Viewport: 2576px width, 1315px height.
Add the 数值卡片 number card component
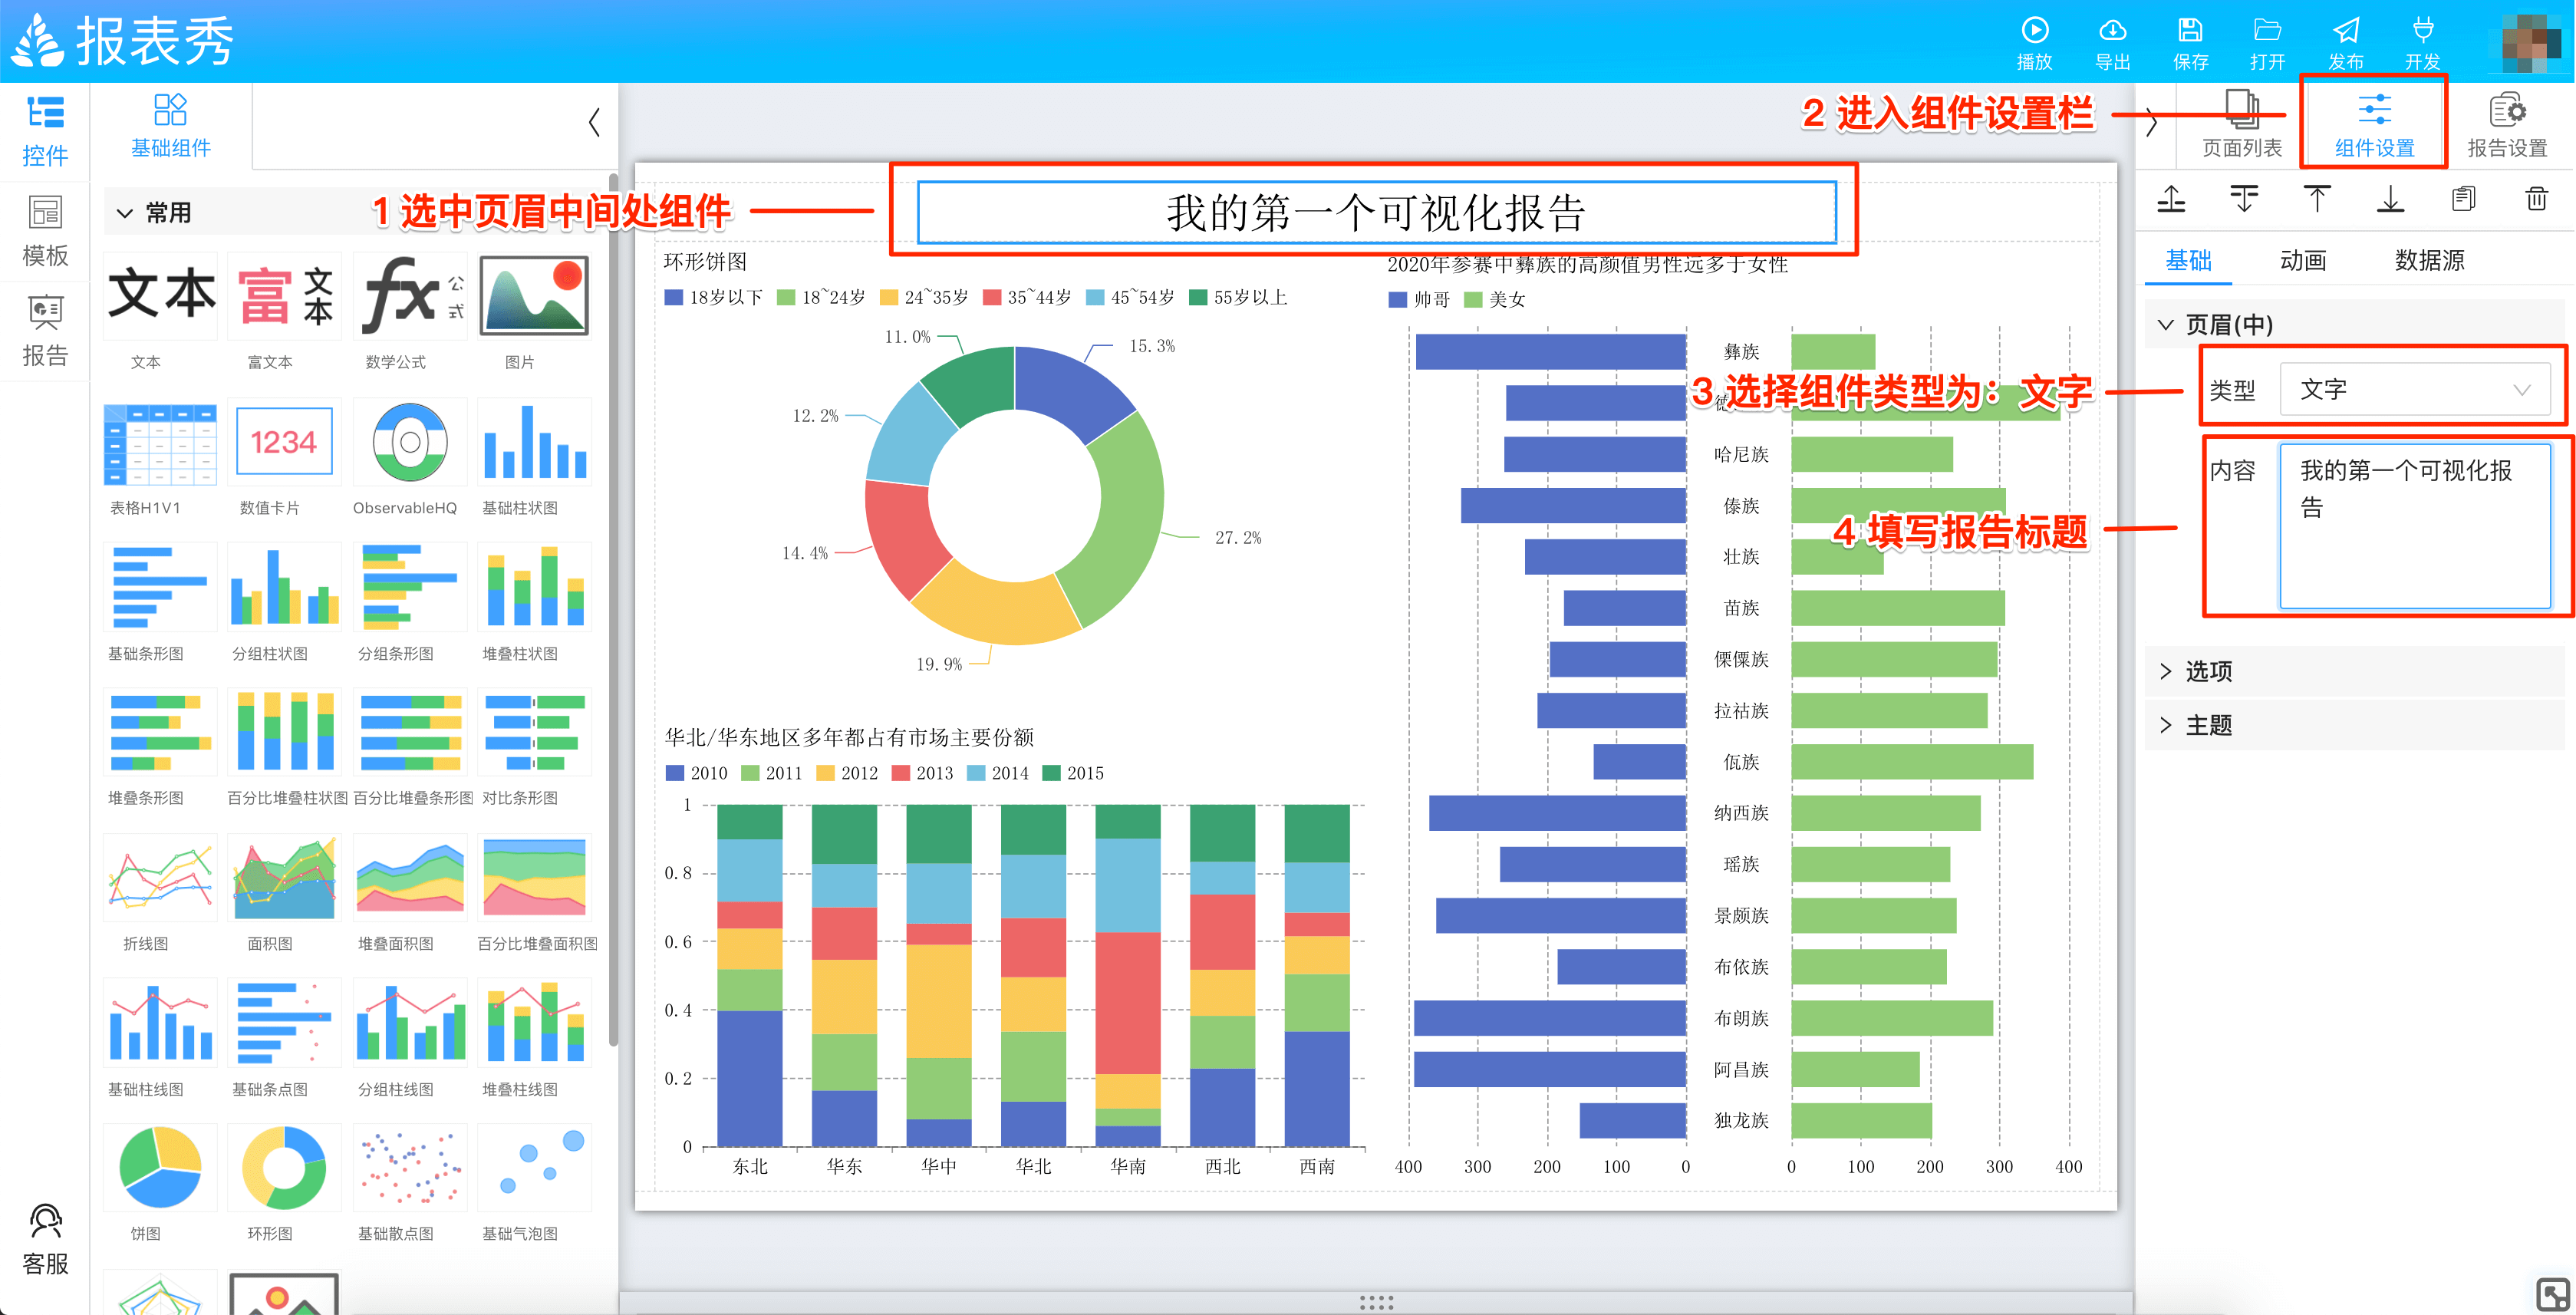(284, 443)
